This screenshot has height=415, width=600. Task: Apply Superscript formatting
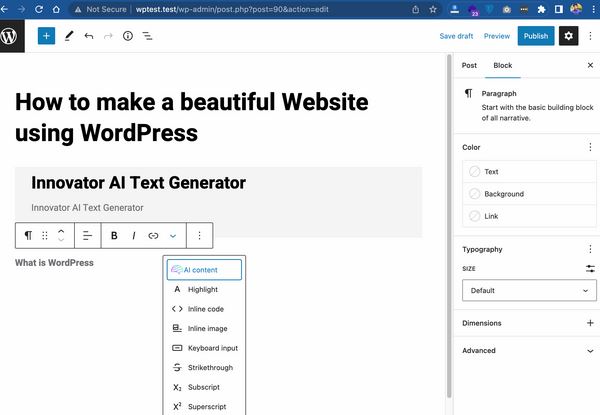coord(204,407)
